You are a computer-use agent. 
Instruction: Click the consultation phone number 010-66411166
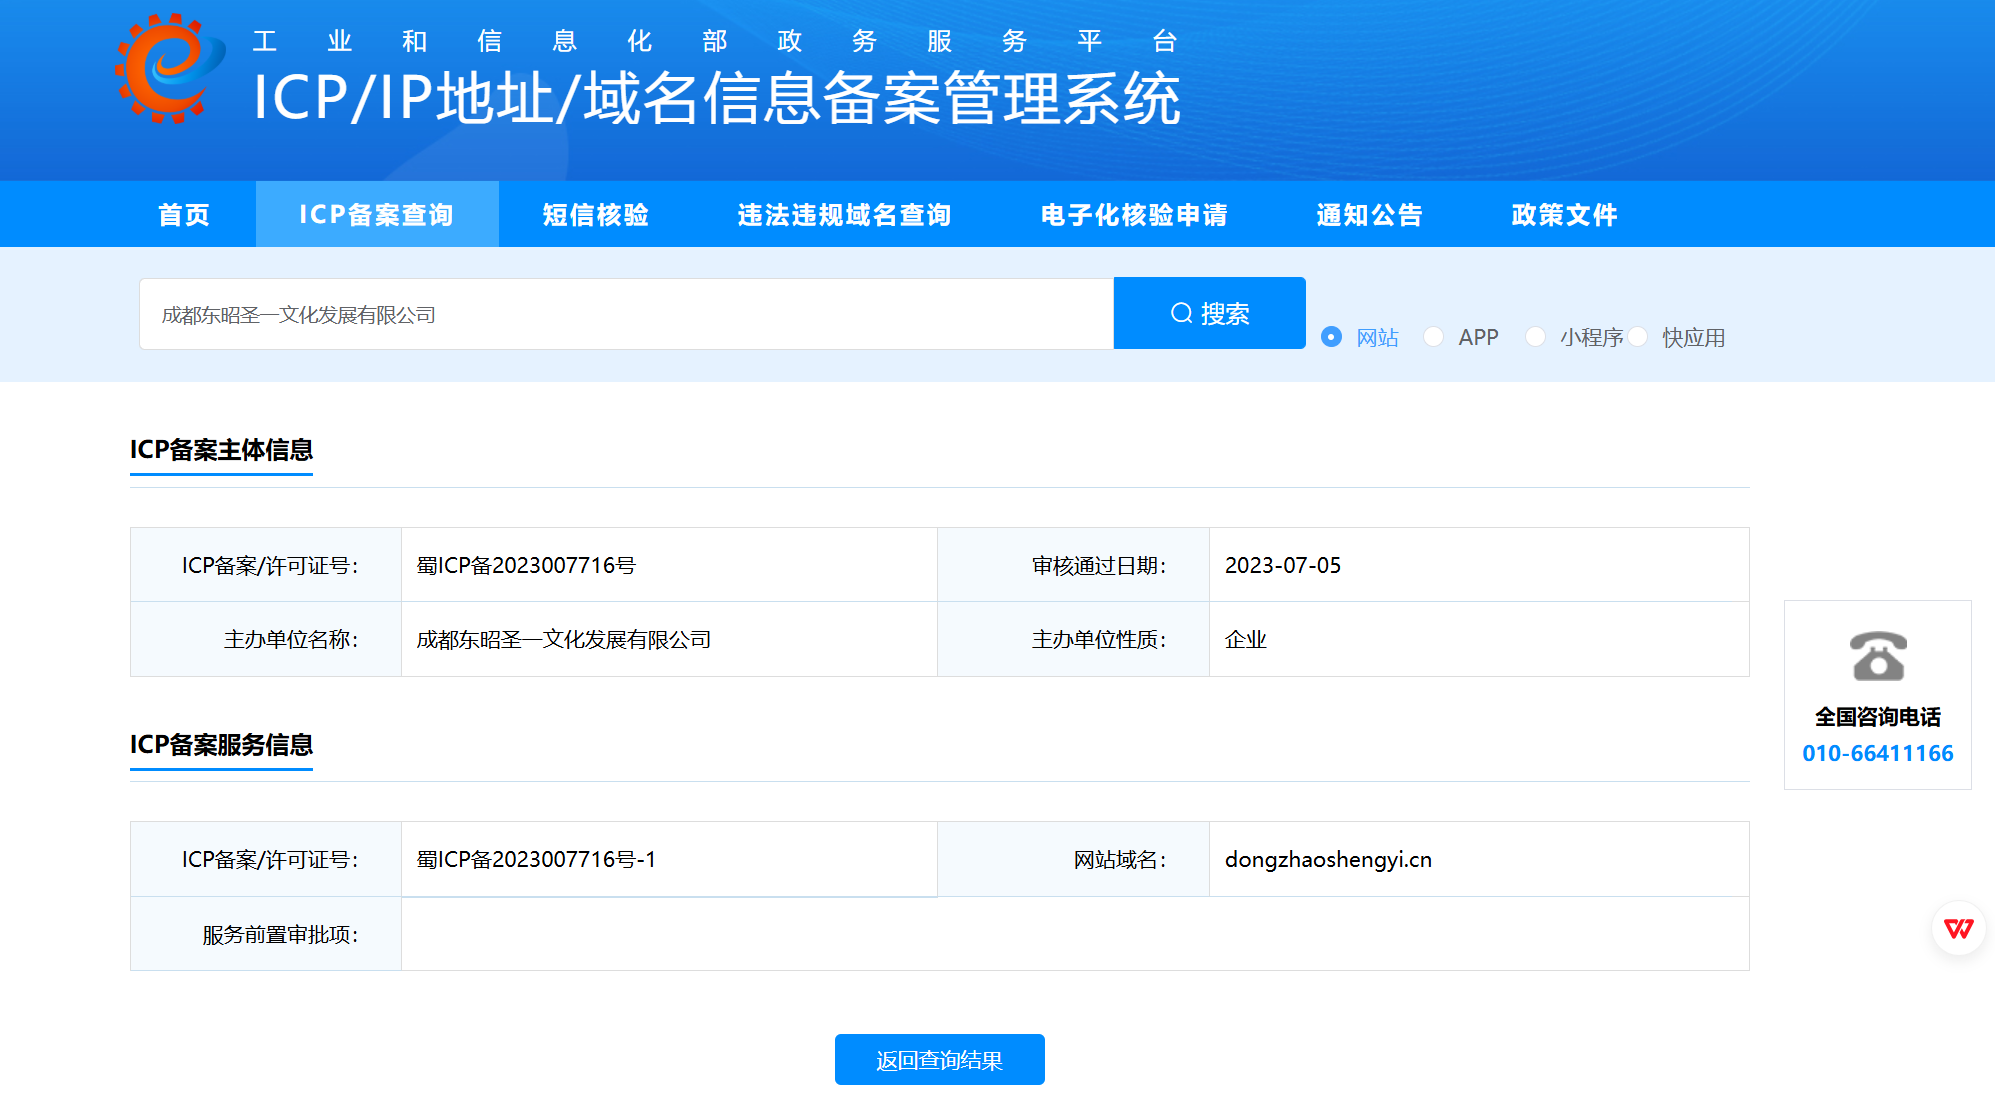1877,754
